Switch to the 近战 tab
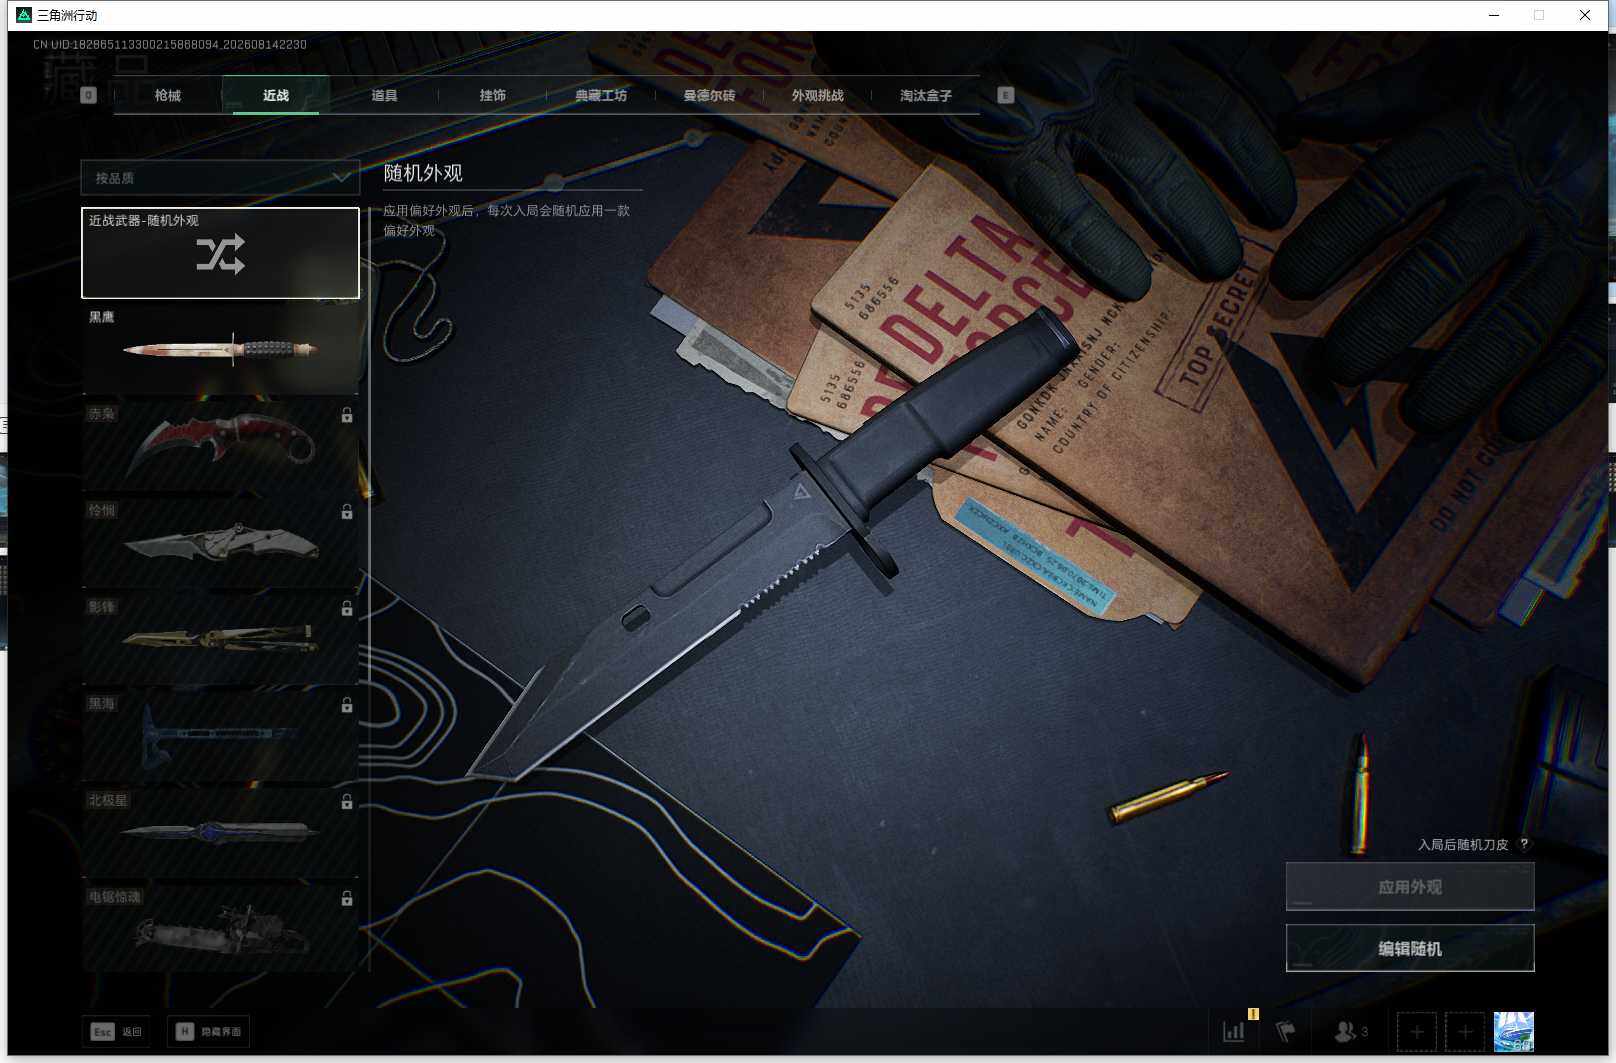 276,95
